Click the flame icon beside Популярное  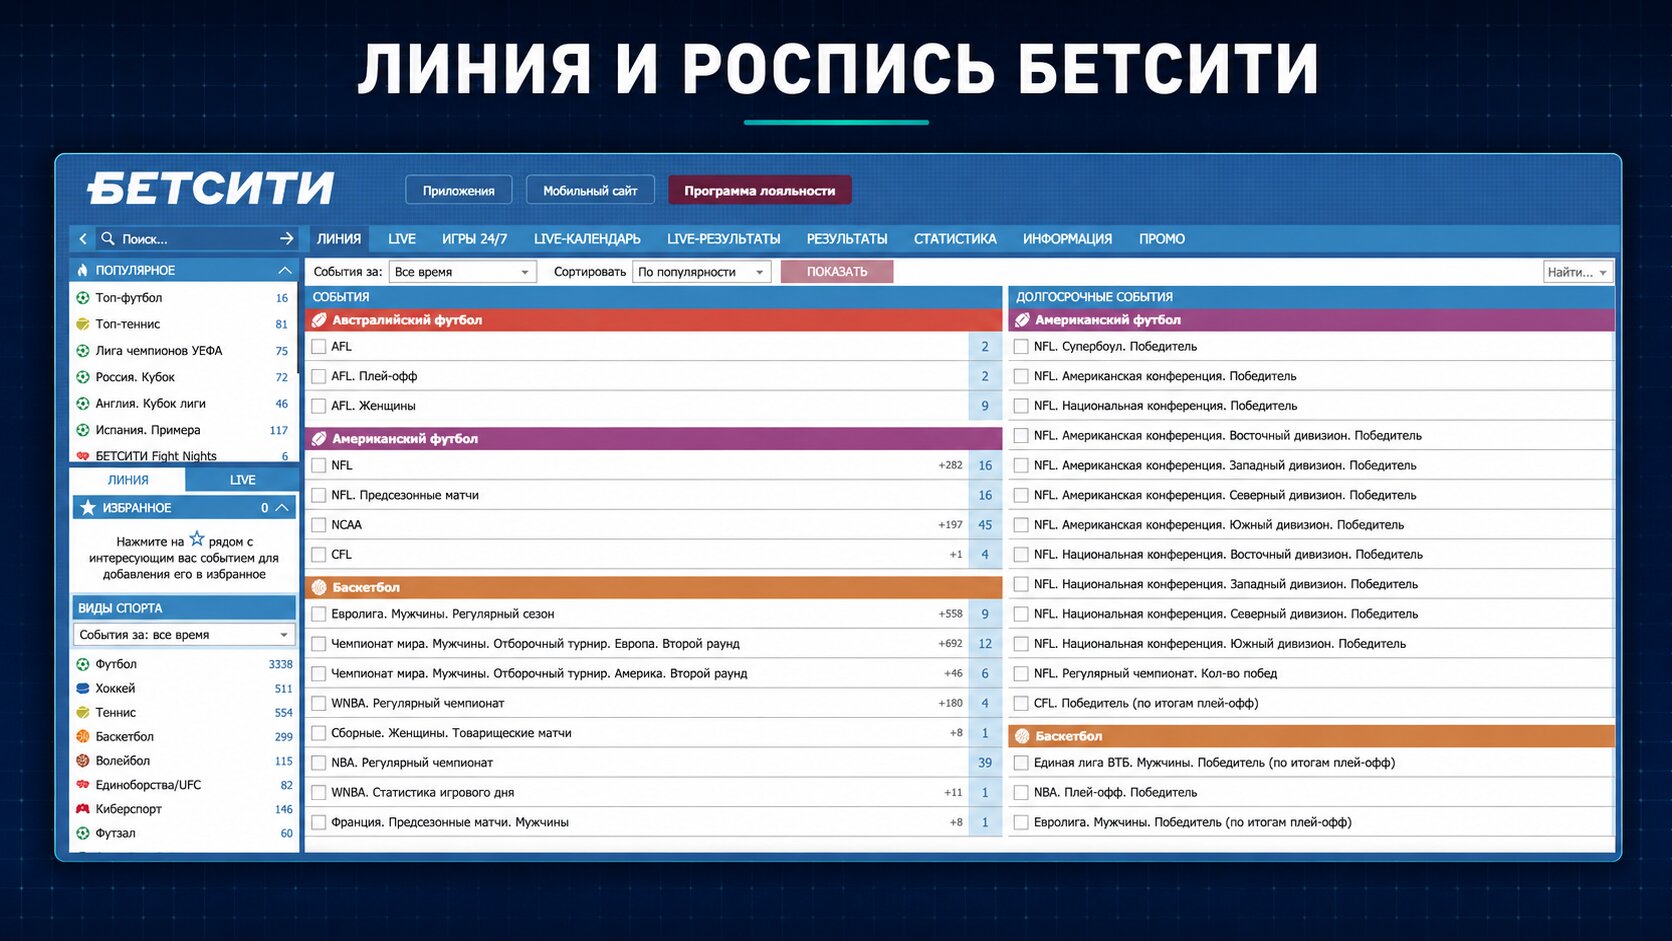tap(83, 270)
